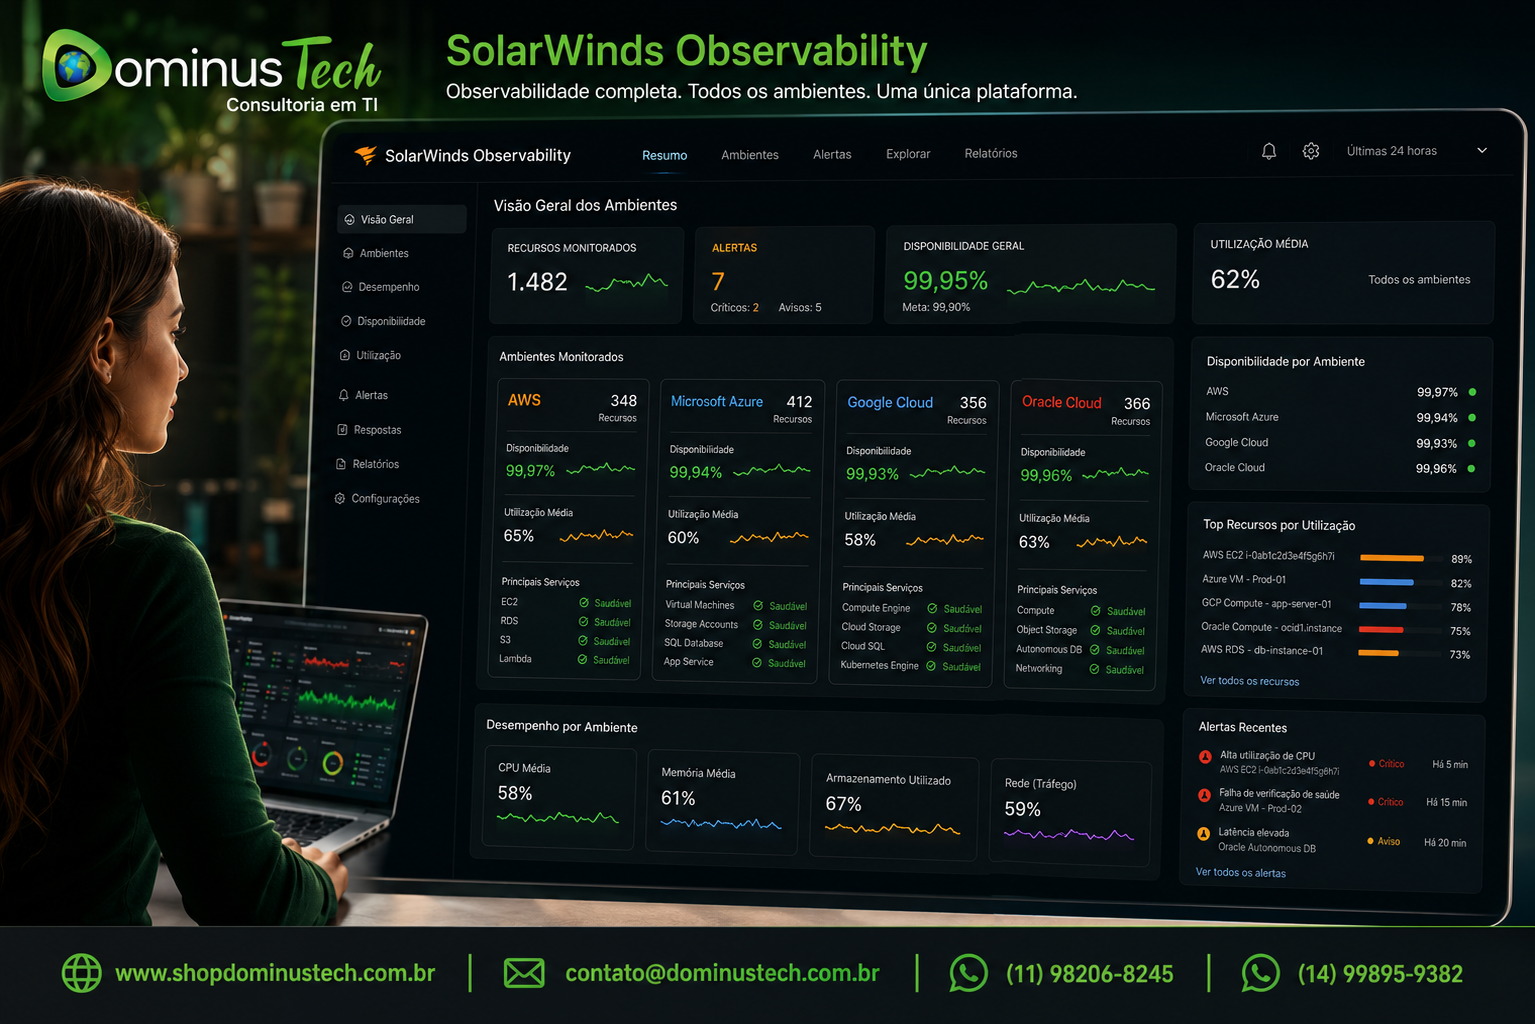Click the Falha de verificação alert icon

(1204, 795)
